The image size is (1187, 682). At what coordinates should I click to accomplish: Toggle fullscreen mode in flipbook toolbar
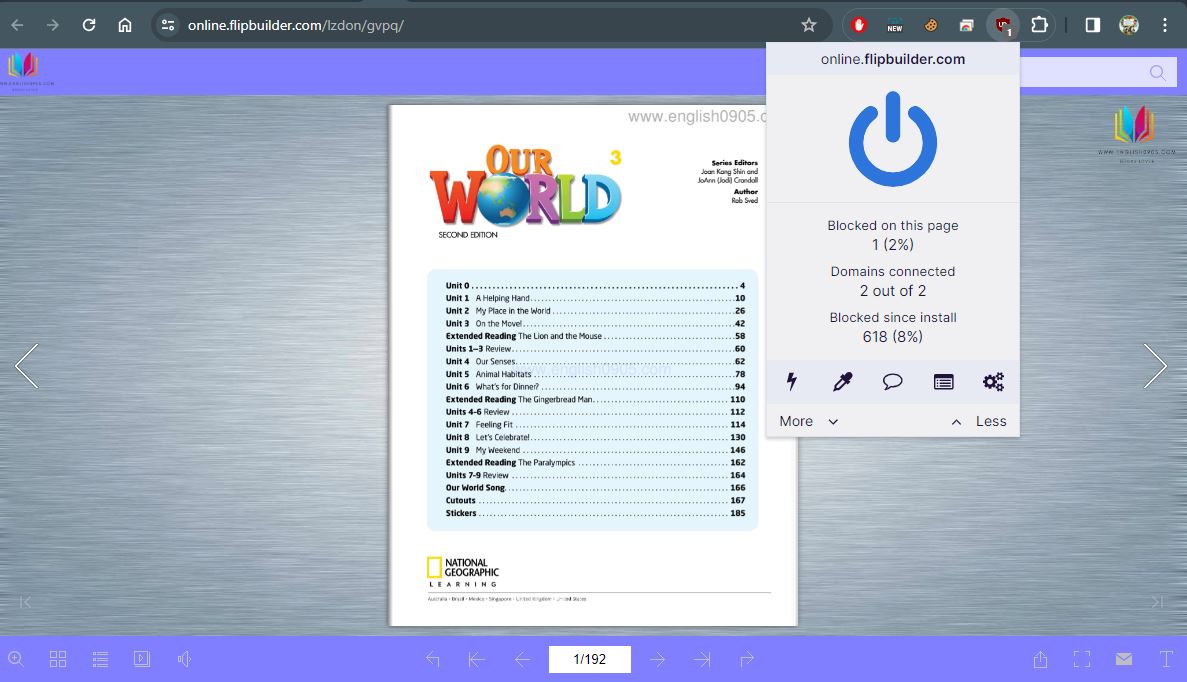tap(1082, 659)
